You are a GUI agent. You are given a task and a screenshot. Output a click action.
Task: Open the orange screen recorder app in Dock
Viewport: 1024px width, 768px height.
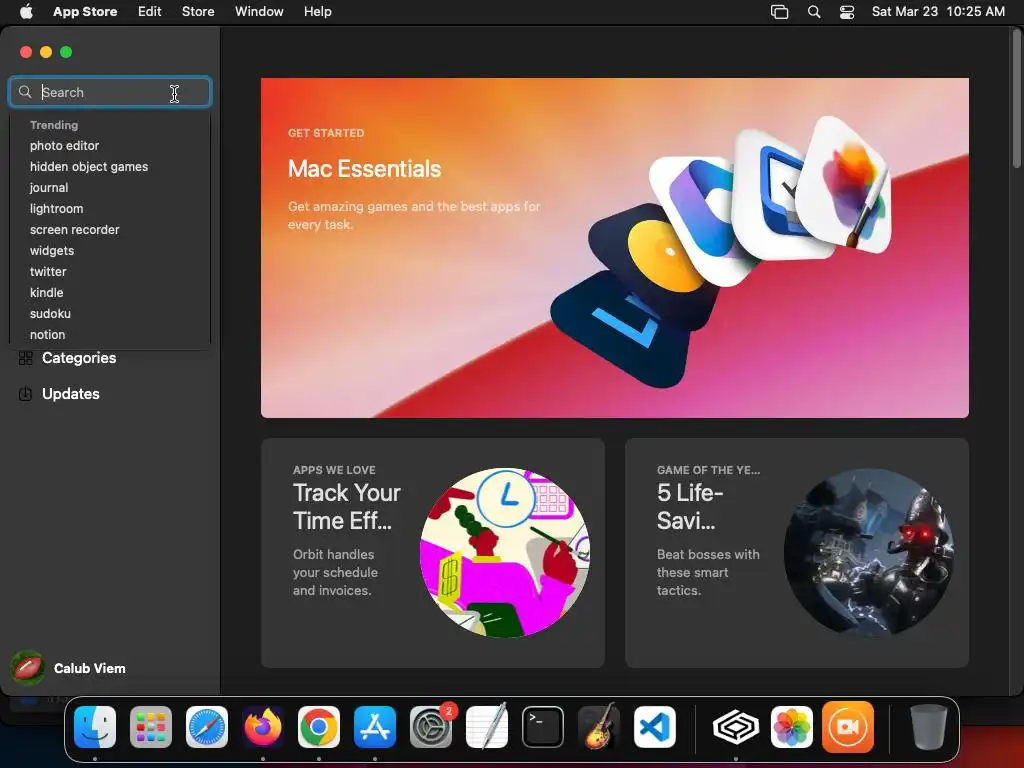[848, 727]
